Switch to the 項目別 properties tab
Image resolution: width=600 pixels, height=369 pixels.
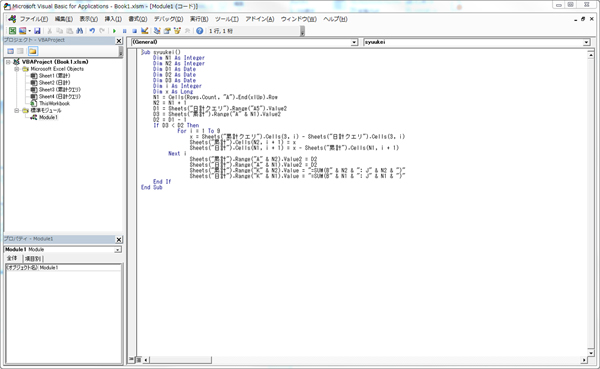33,259
